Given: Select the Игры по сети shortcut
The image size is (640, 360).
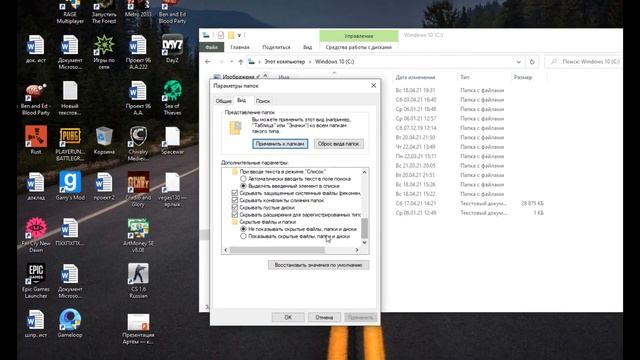Looking at the screenshot, I should coord(104,52).
